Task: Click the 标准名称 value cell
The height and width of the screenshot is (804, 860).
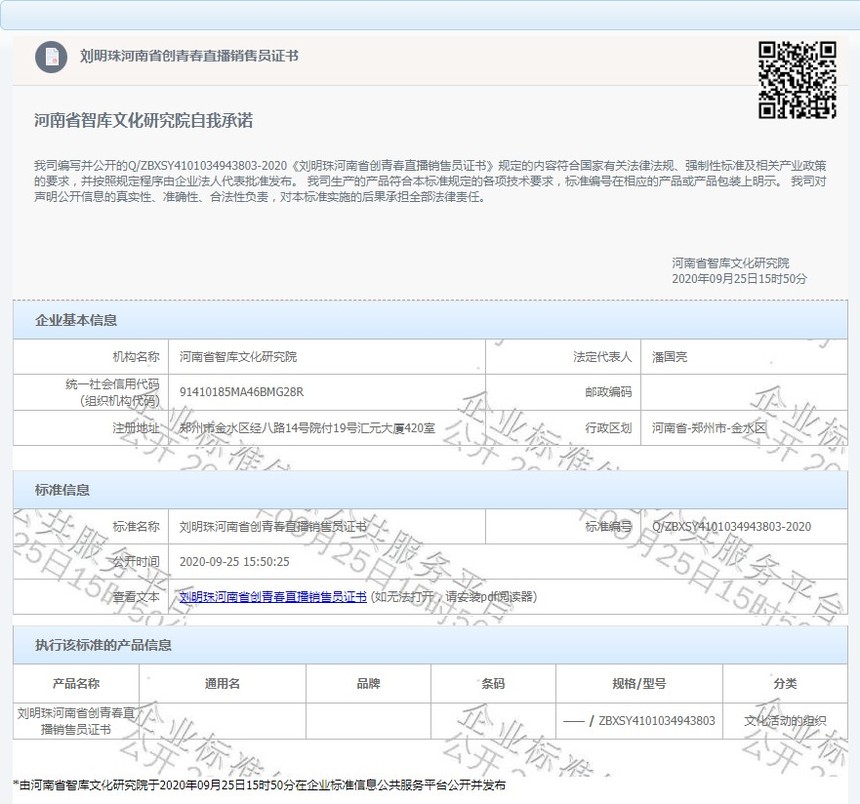Action: (x=327, y=526)
